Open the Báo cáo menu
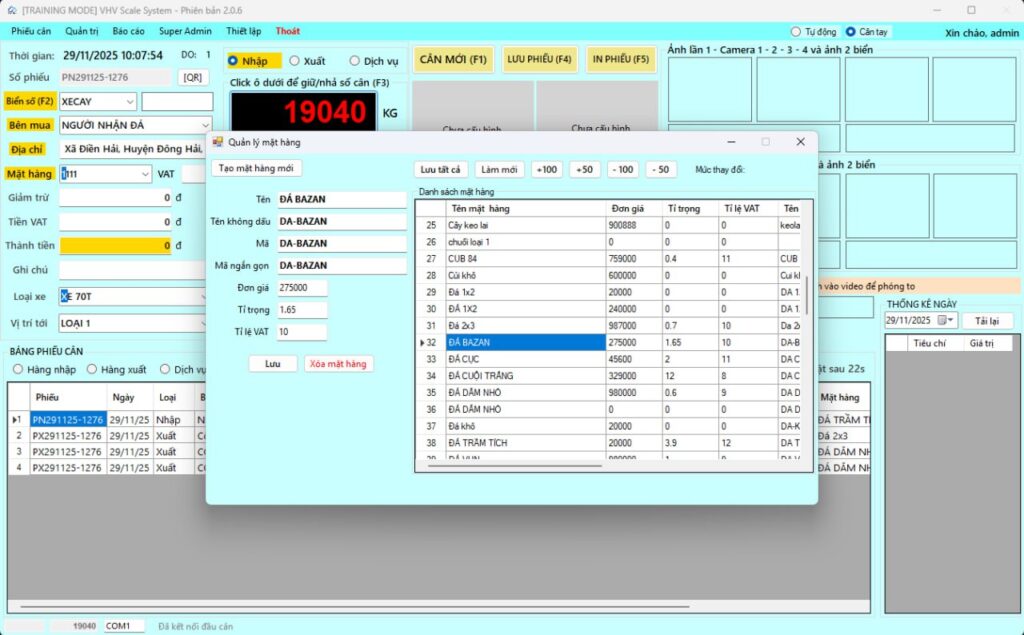The width and height of the screenshot is (1024, 635). (128, 31)
